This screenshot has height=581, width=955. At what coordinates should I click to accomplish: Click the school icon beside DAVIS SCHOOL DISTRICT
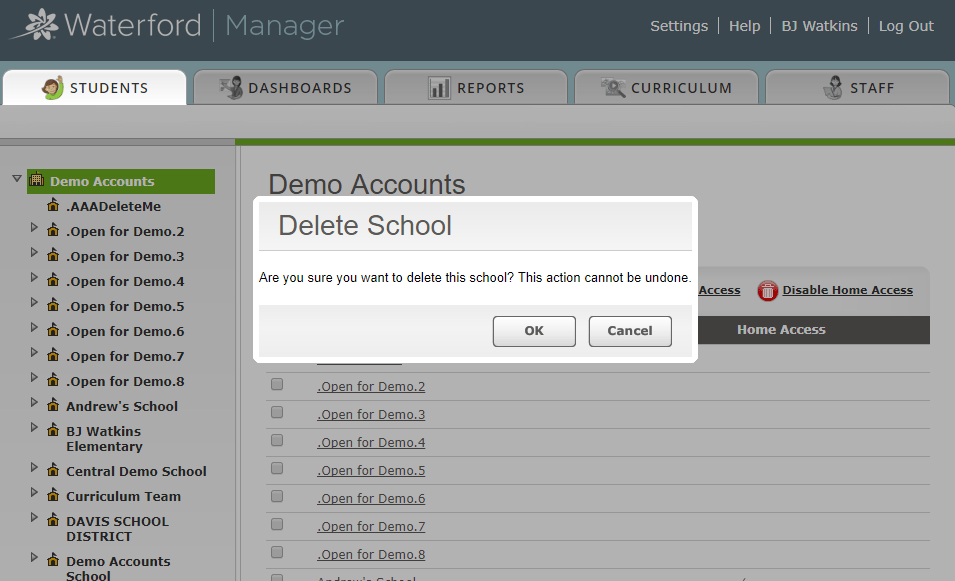[x=54, y=519]
